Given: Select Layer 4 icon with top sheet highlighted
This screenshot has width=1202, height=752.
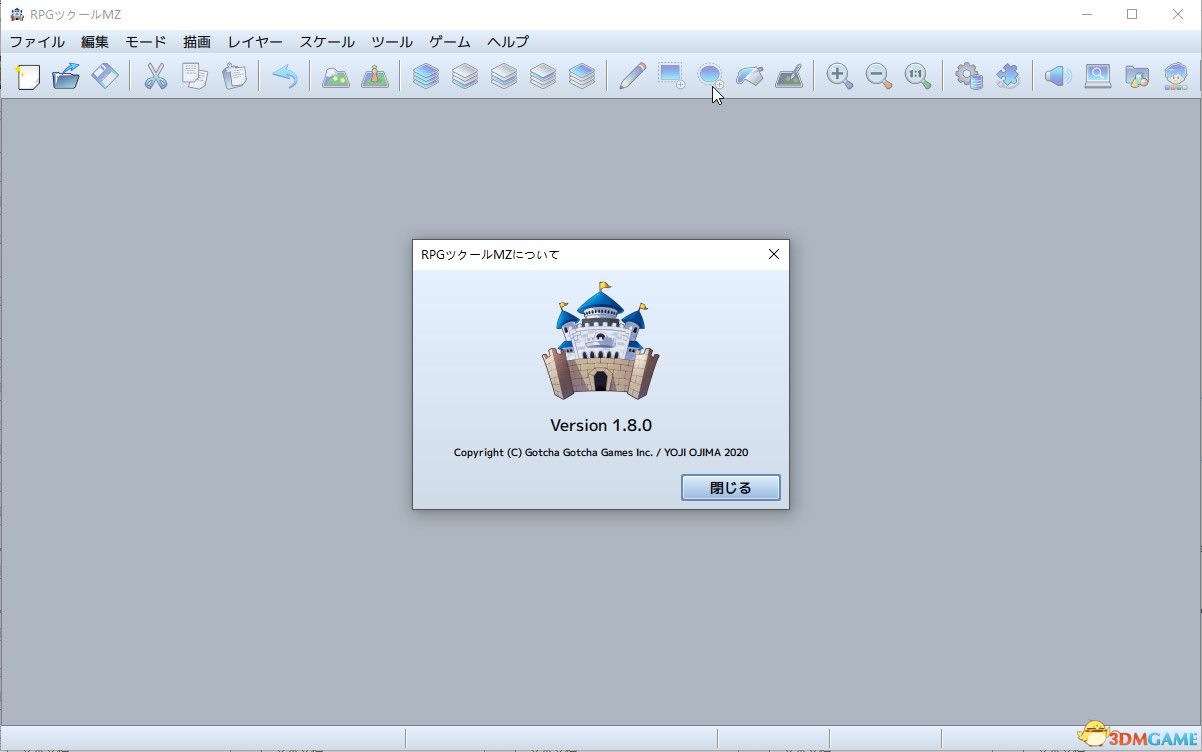Looking at the screenshot, I should click(582, 76).
